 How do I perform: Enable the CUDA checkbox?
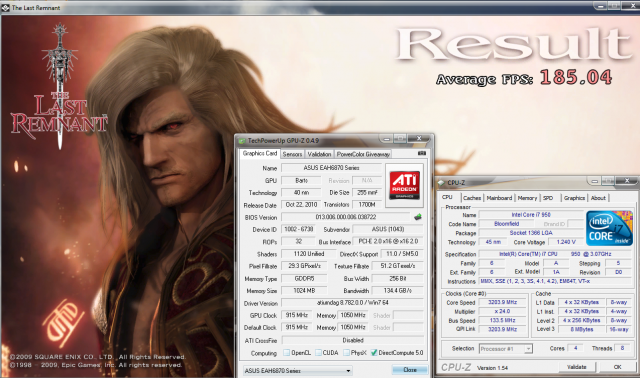point(318,352)
